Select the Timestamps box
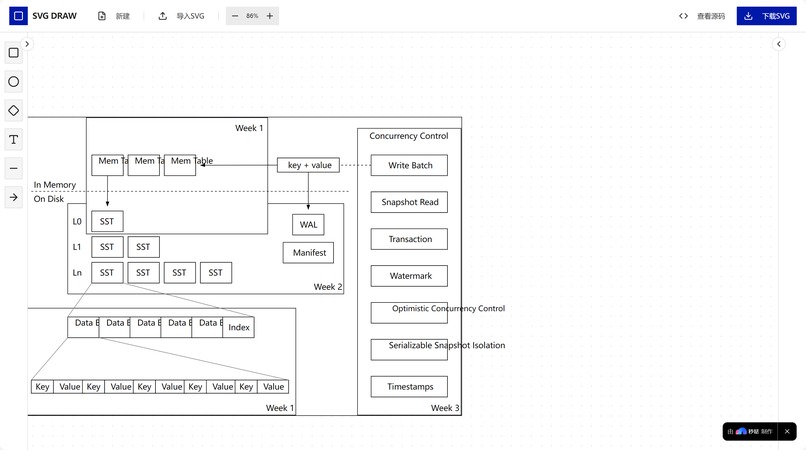This screenshot has width=806, height=450. click(x=409, y=387)
